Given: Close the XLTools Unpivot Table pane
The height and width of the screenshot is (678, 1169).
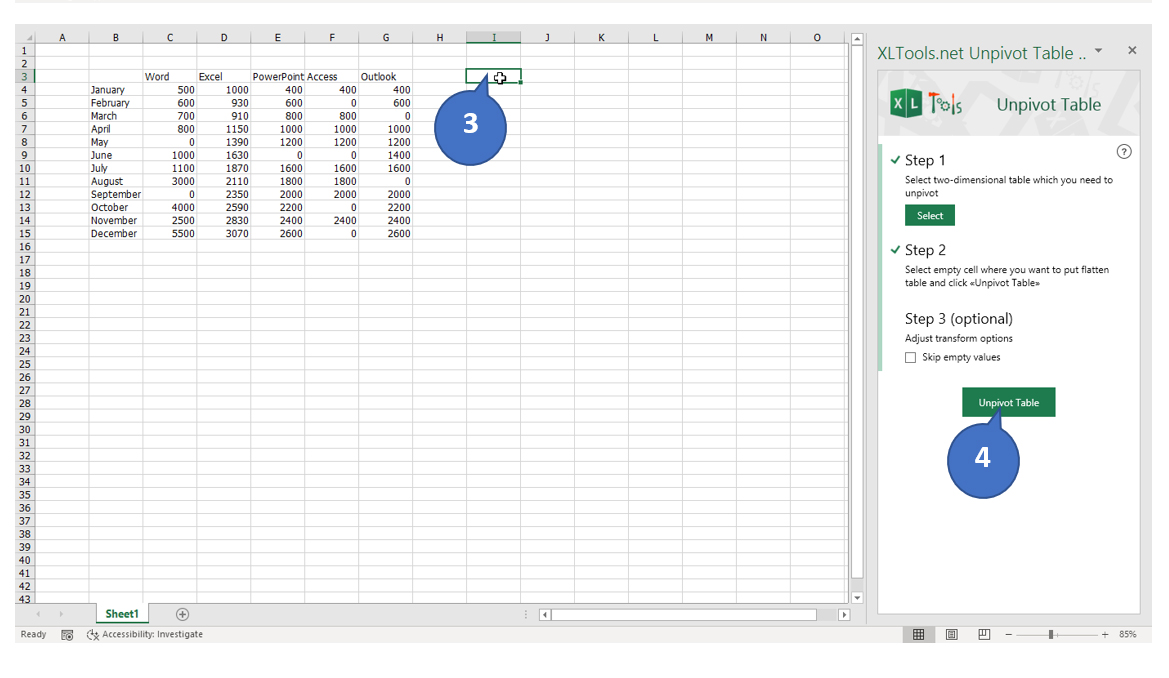Looking at the screenshot, I should point(1132,51).
